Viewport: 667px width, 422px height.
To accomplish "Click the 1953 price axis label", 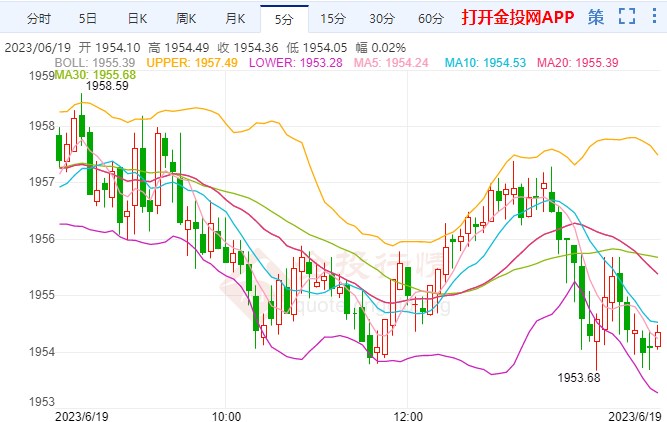I will coord(42,402).
